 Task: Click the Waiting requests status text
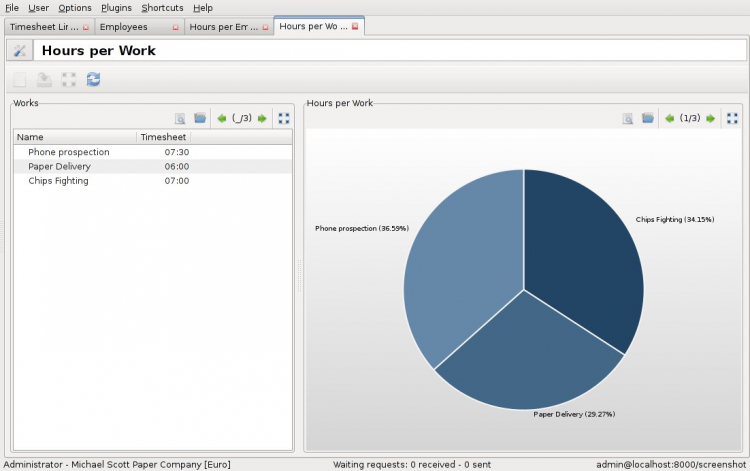(412, 464)
